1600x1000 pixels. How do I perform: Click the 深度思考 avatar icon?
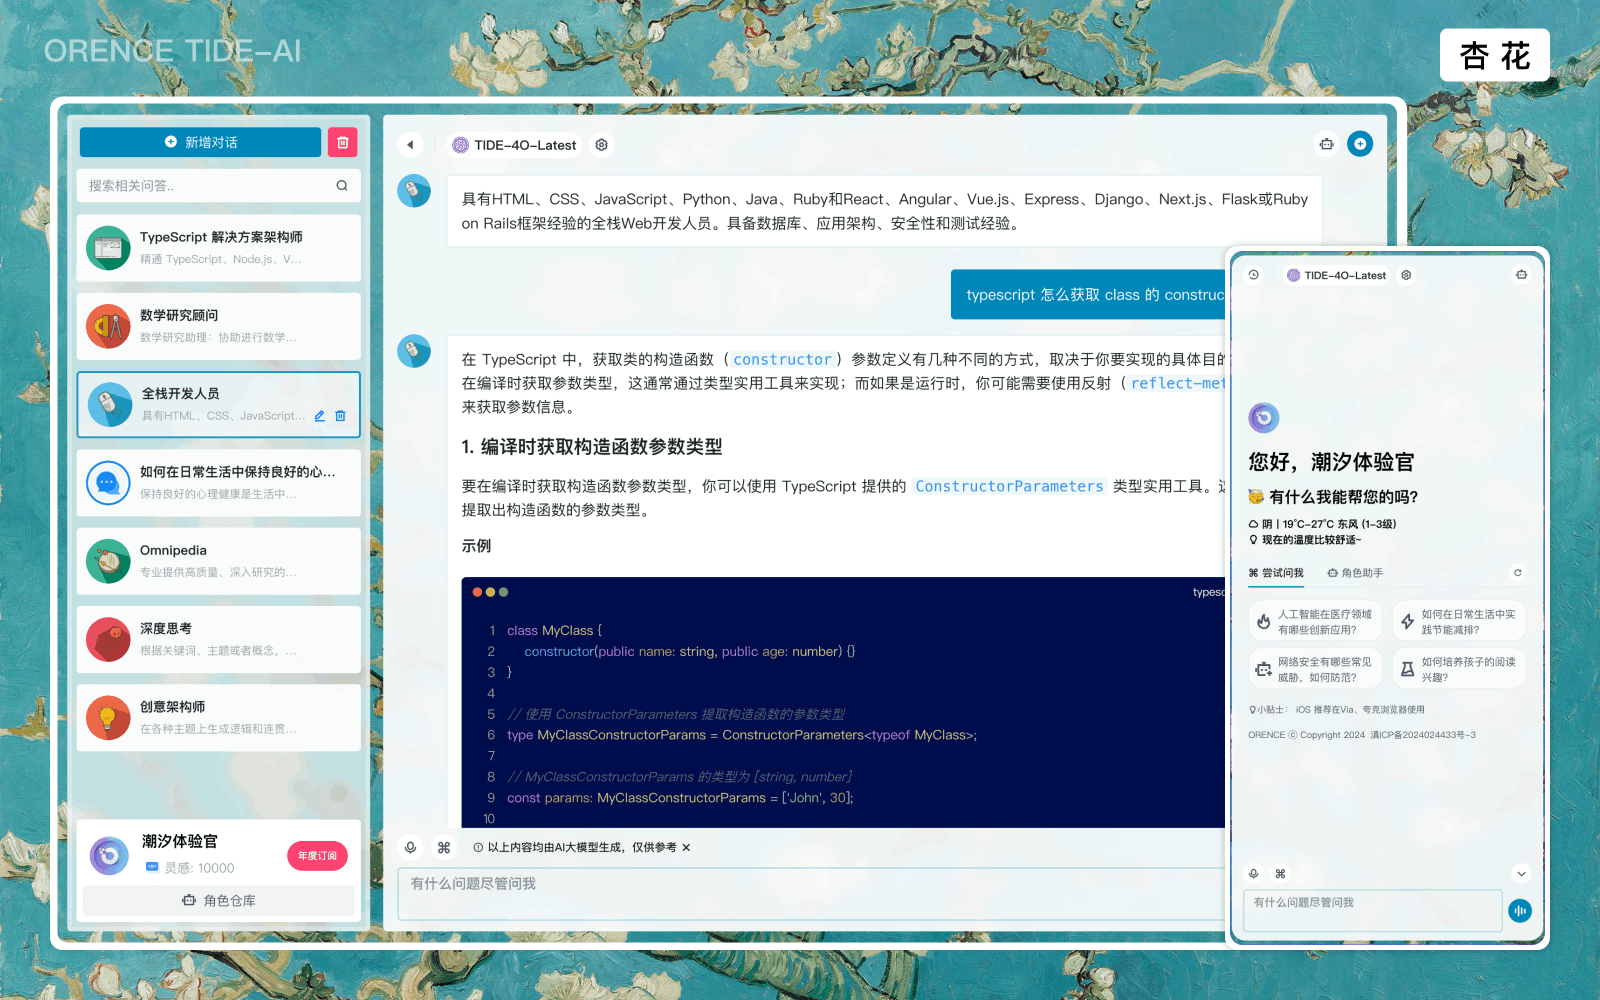(x=108, y=639)
